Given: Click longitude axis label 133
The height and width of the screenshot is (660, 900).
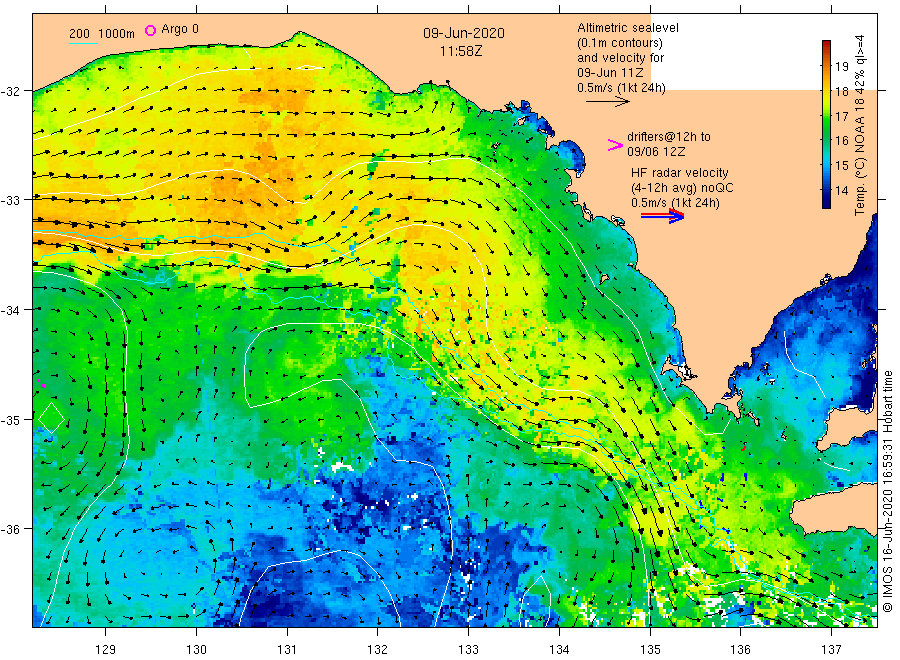Looking at the screenshot, I should 468,650.
